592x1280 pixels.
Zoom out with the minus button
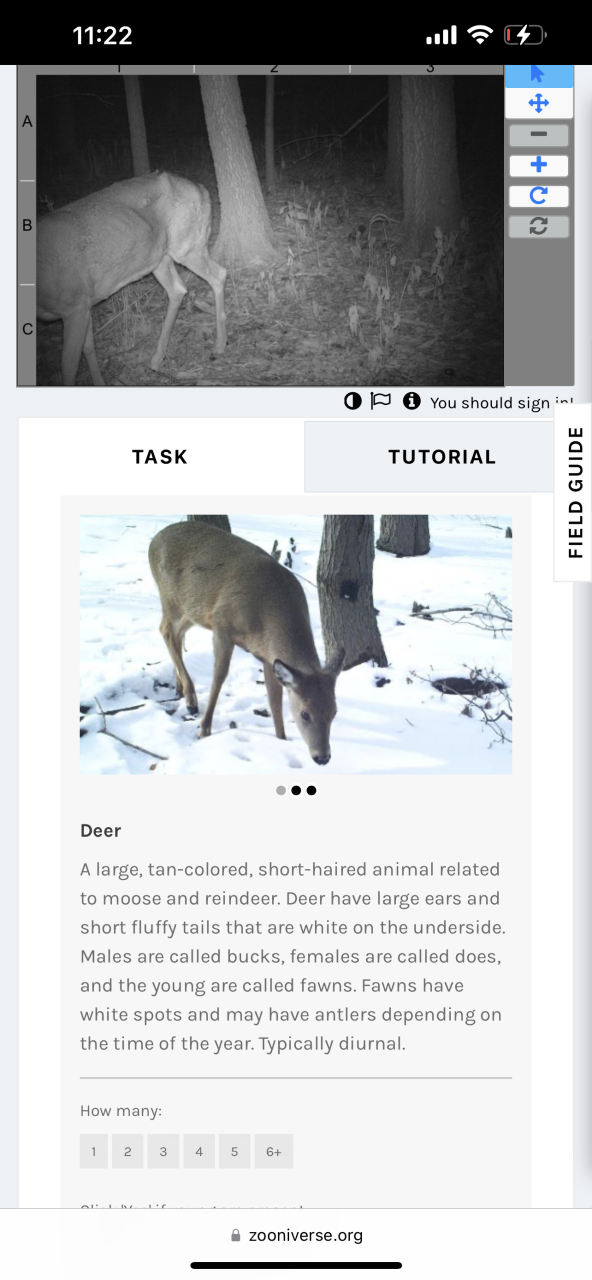[x=538, y=135]
